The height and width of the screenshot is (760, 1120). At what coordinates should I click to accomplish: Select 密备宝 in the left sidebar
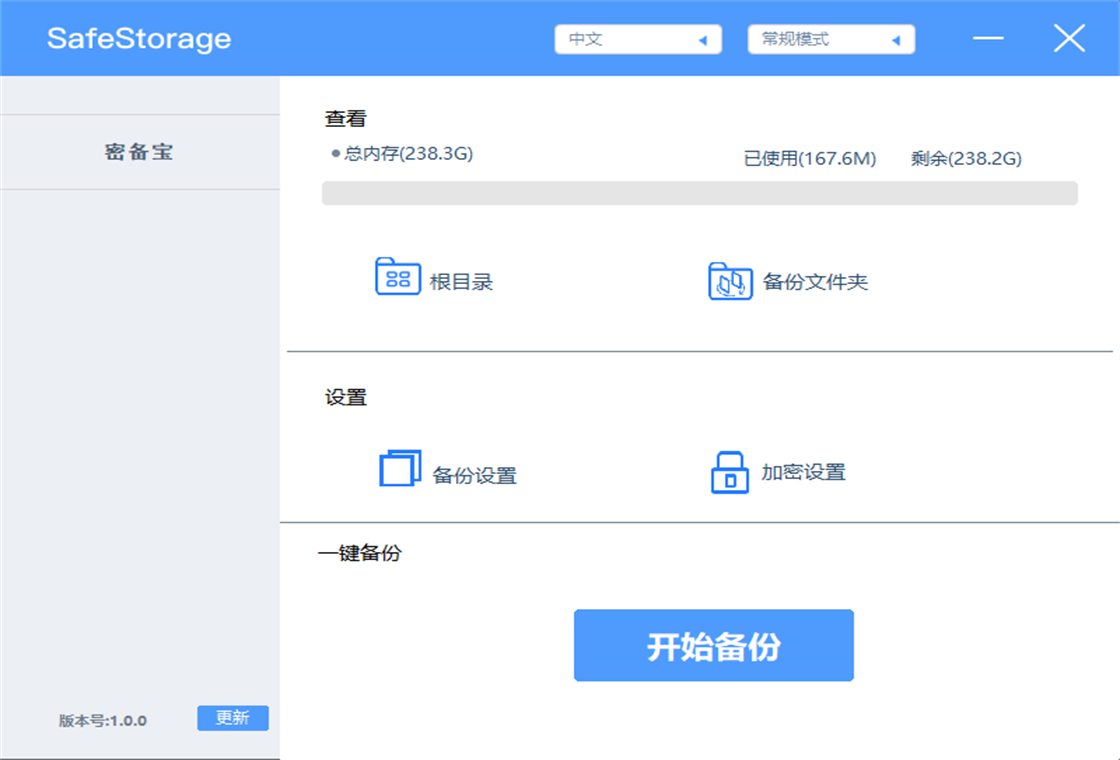pos(140,152)
